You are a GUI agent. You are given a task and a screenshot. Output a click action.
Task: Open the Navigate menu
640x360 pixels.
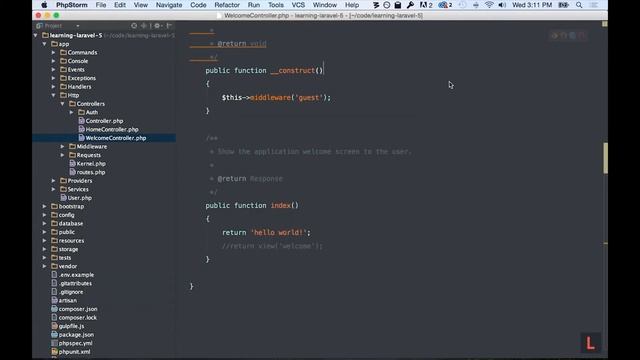pos(169,5)
